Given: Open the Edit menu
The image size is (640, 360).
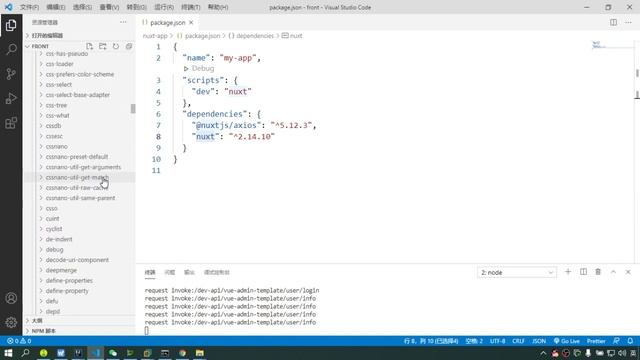Looking at the screenshot, I should tap(56, 7).
